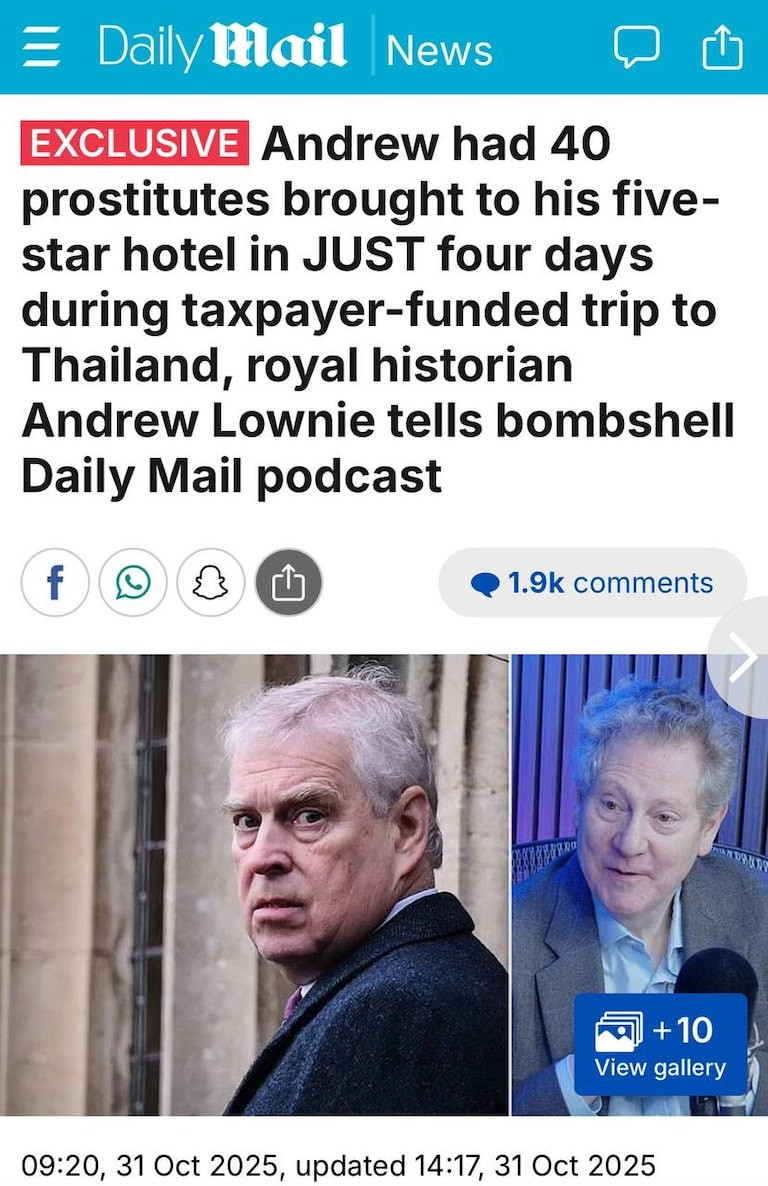Tap the share icon in the top header
The width and height of the screenshot is (768, 1186).
[x=722, y=47]
